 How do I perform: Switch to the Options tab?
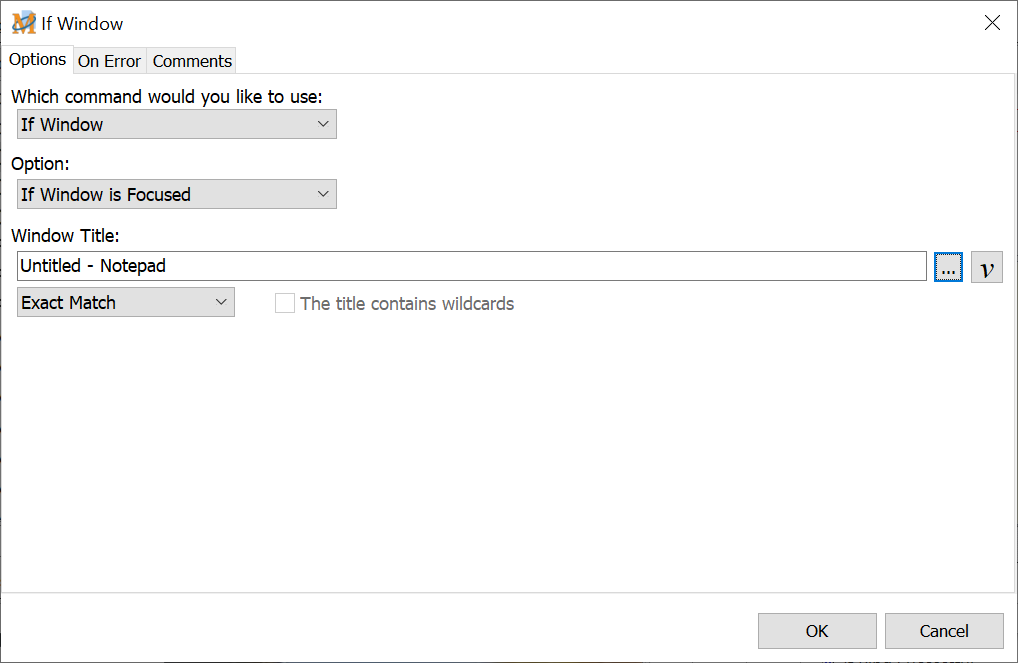point(38,59)
